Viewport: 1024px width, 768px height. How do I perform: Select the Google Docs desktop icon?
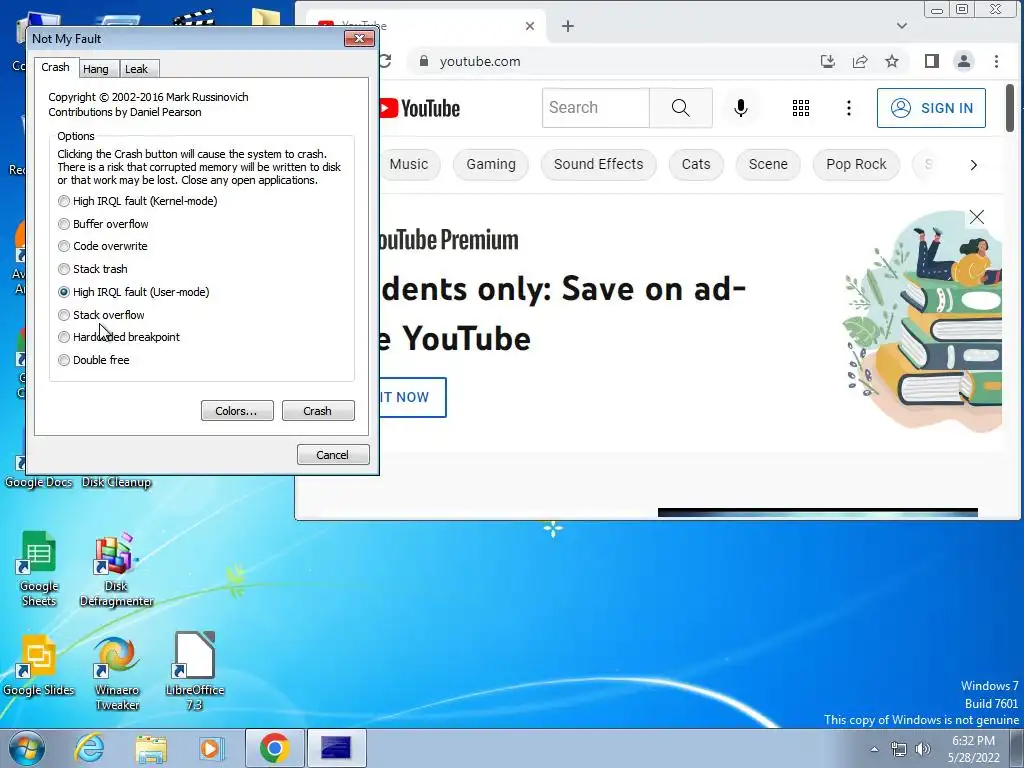tap(39, 482)
